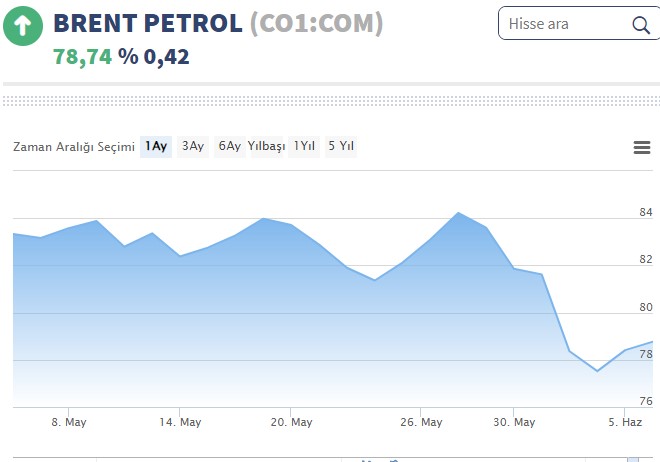The height and width of the screenshot is (462, 660).
Task: Click the 14. May axis label
Action: [x=180, y=422]
